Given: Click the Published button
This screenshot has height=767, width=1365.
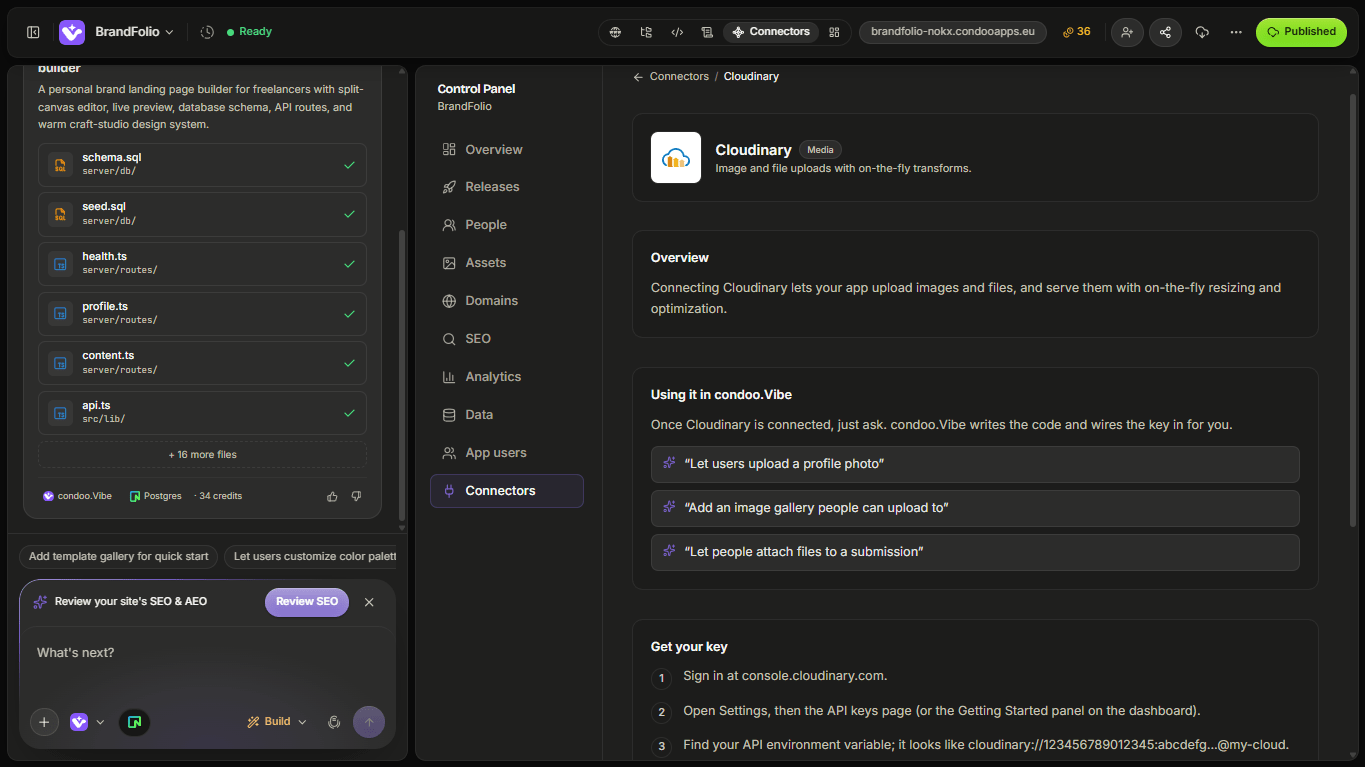Looking at the screenshot, I should 1301,32.
